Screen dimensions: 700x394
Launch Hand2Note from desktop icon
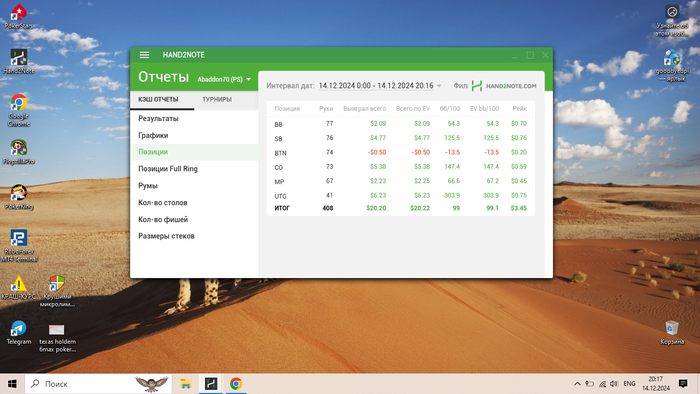[x=19, y=62]
